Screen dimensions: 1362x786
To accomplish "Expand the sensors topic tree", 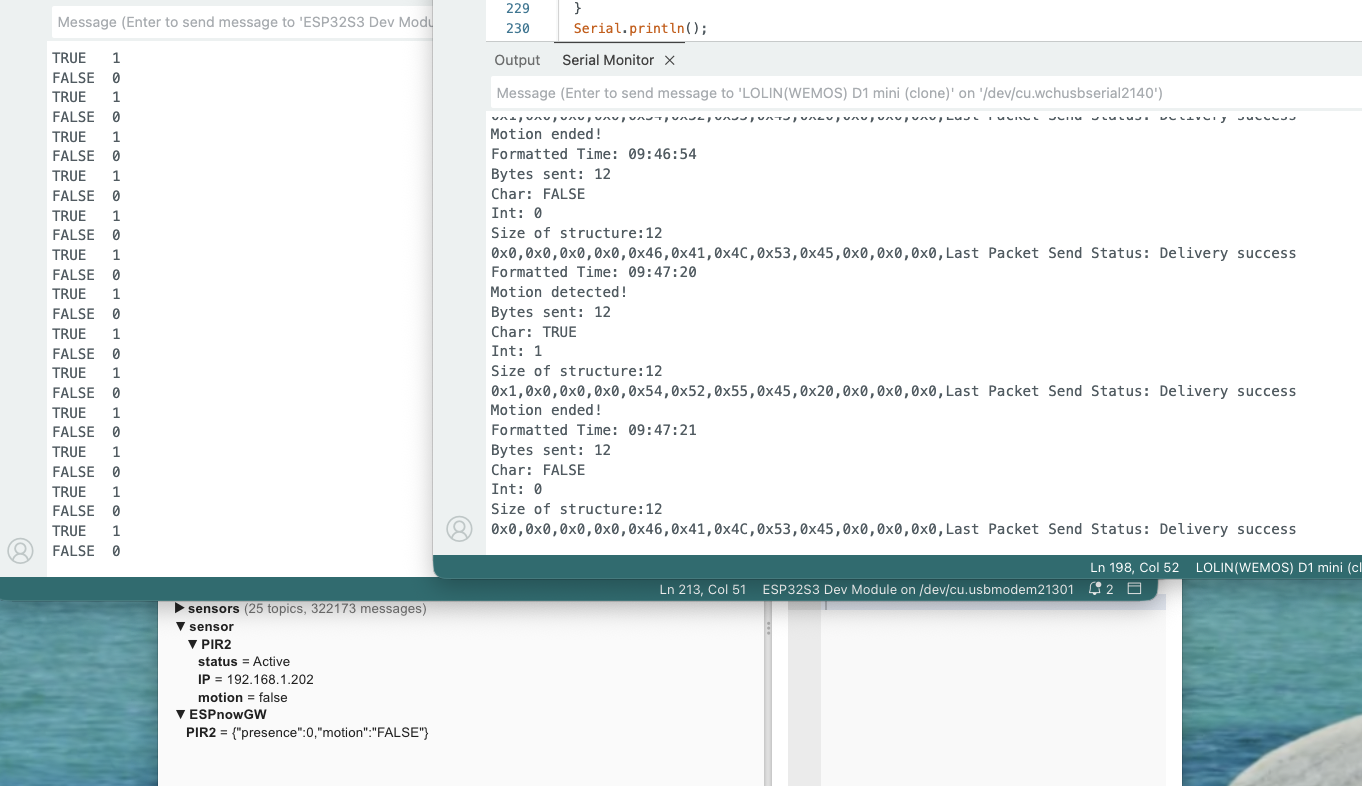I will (180, 608).
